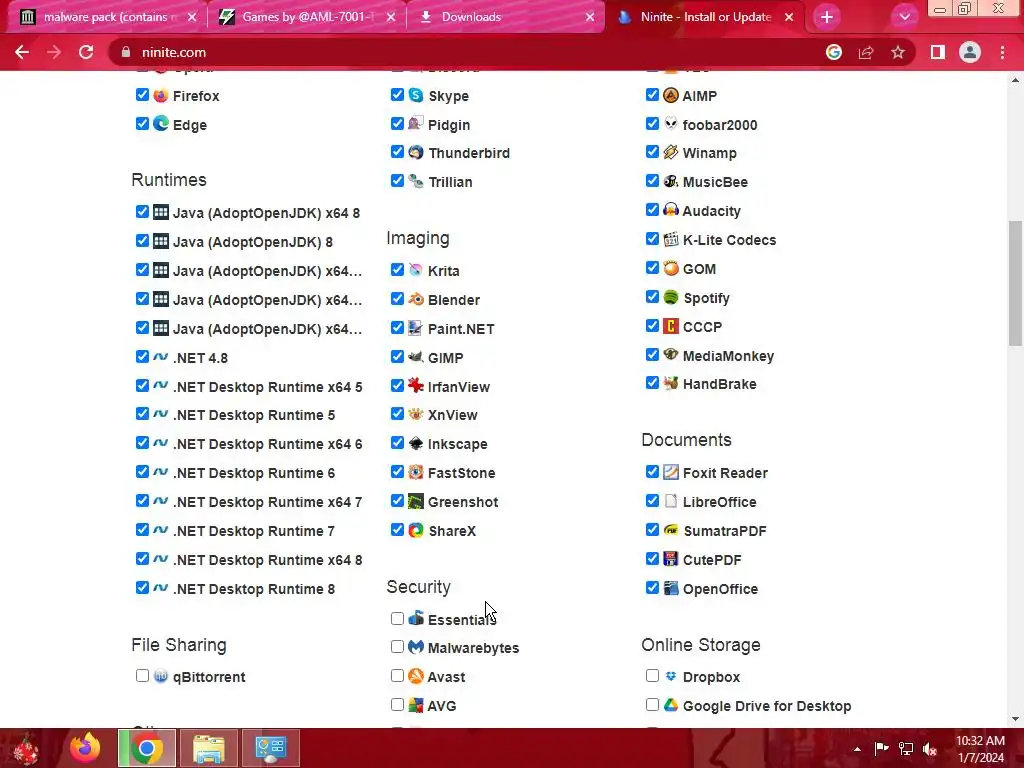Open a new browser tab
This screenshot has height=768, width=1024.
click(x=827, y=18)
